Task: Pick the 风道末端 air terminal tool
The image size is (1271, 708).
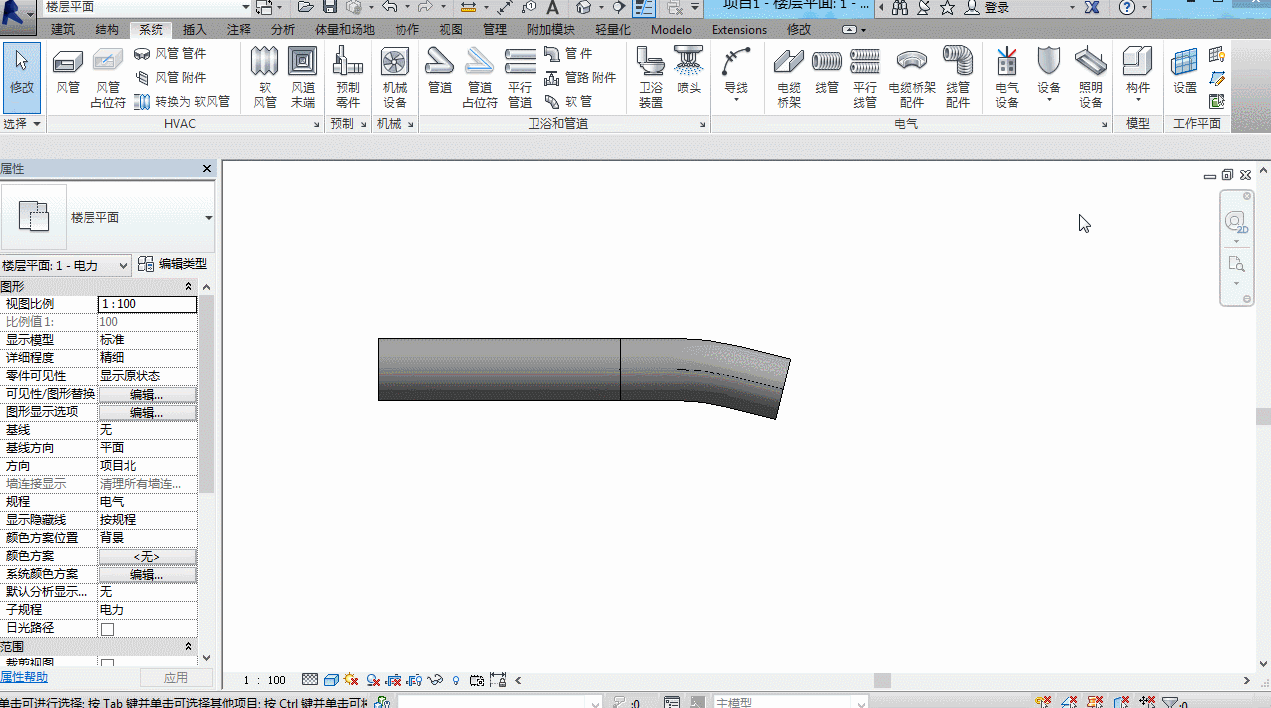Action: coord(302,78)
